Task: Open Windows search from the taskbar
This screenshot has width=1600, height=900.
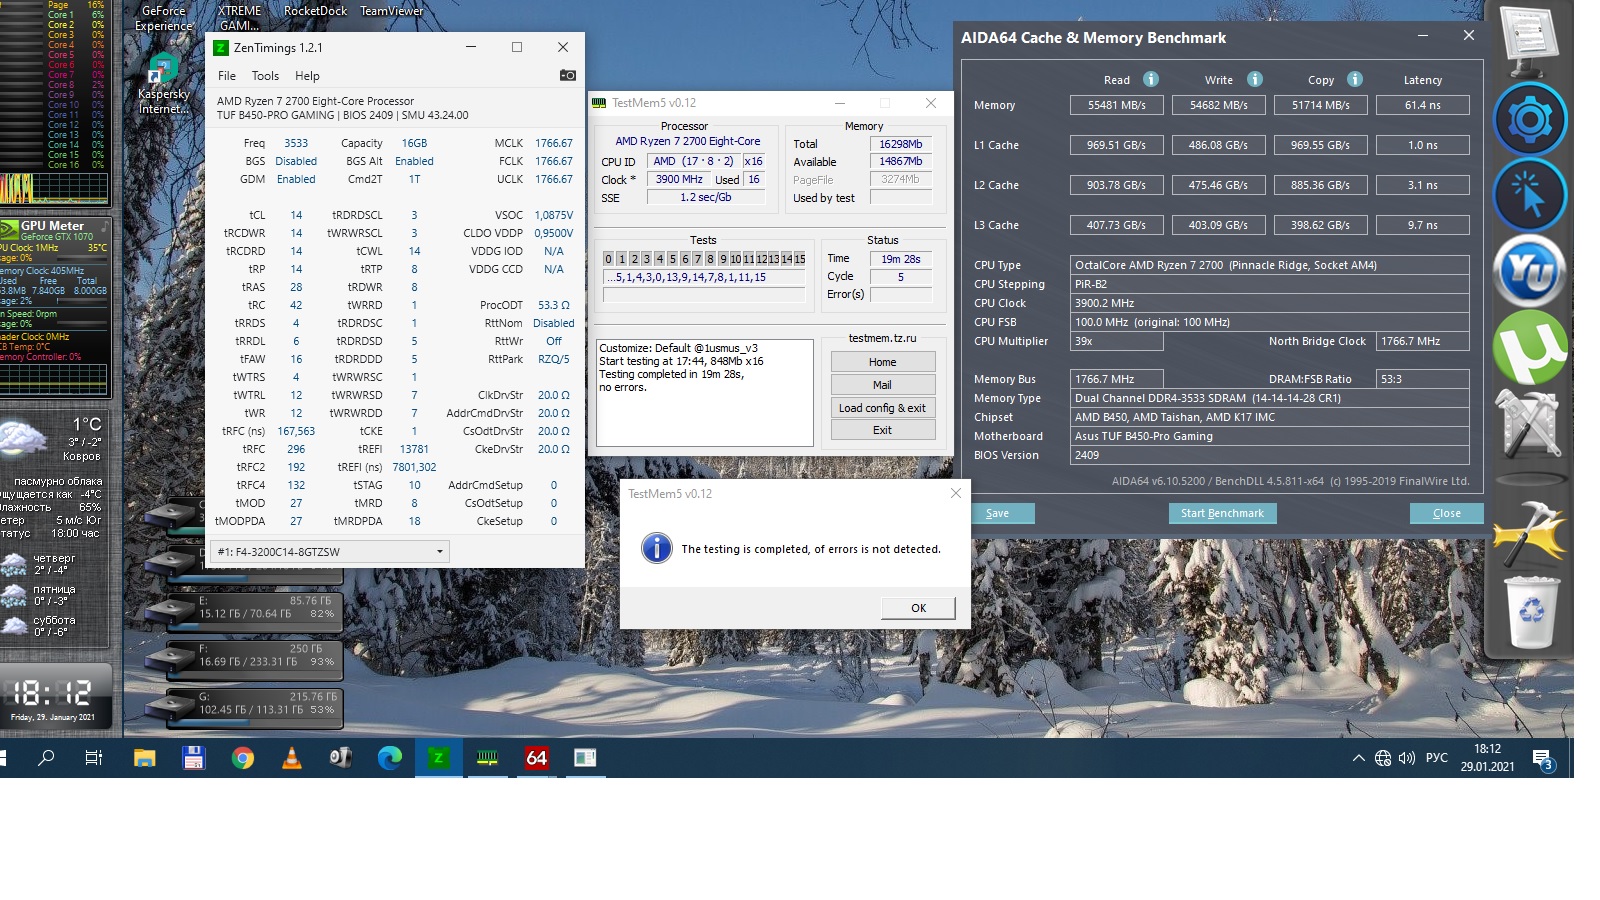Action: point(46,758)
